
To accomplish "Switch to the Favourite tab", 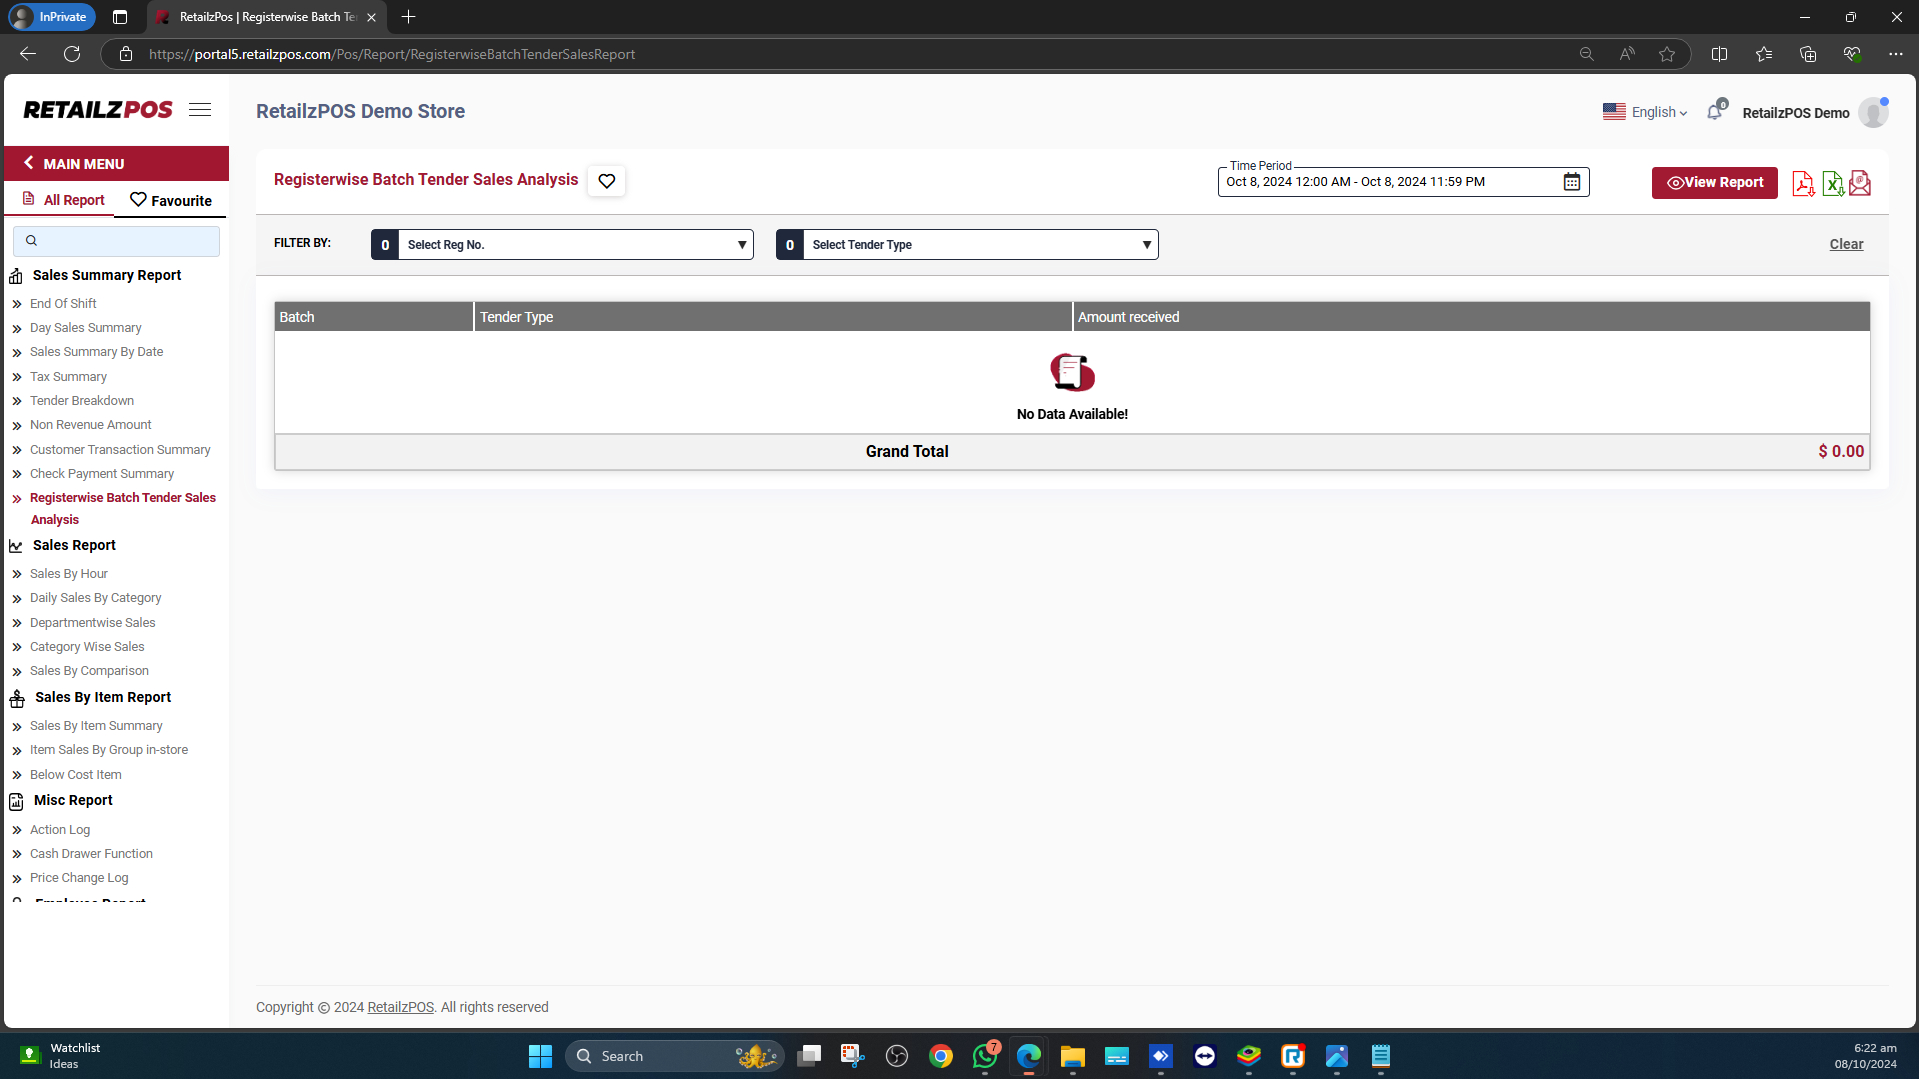I will click(171, 200).
